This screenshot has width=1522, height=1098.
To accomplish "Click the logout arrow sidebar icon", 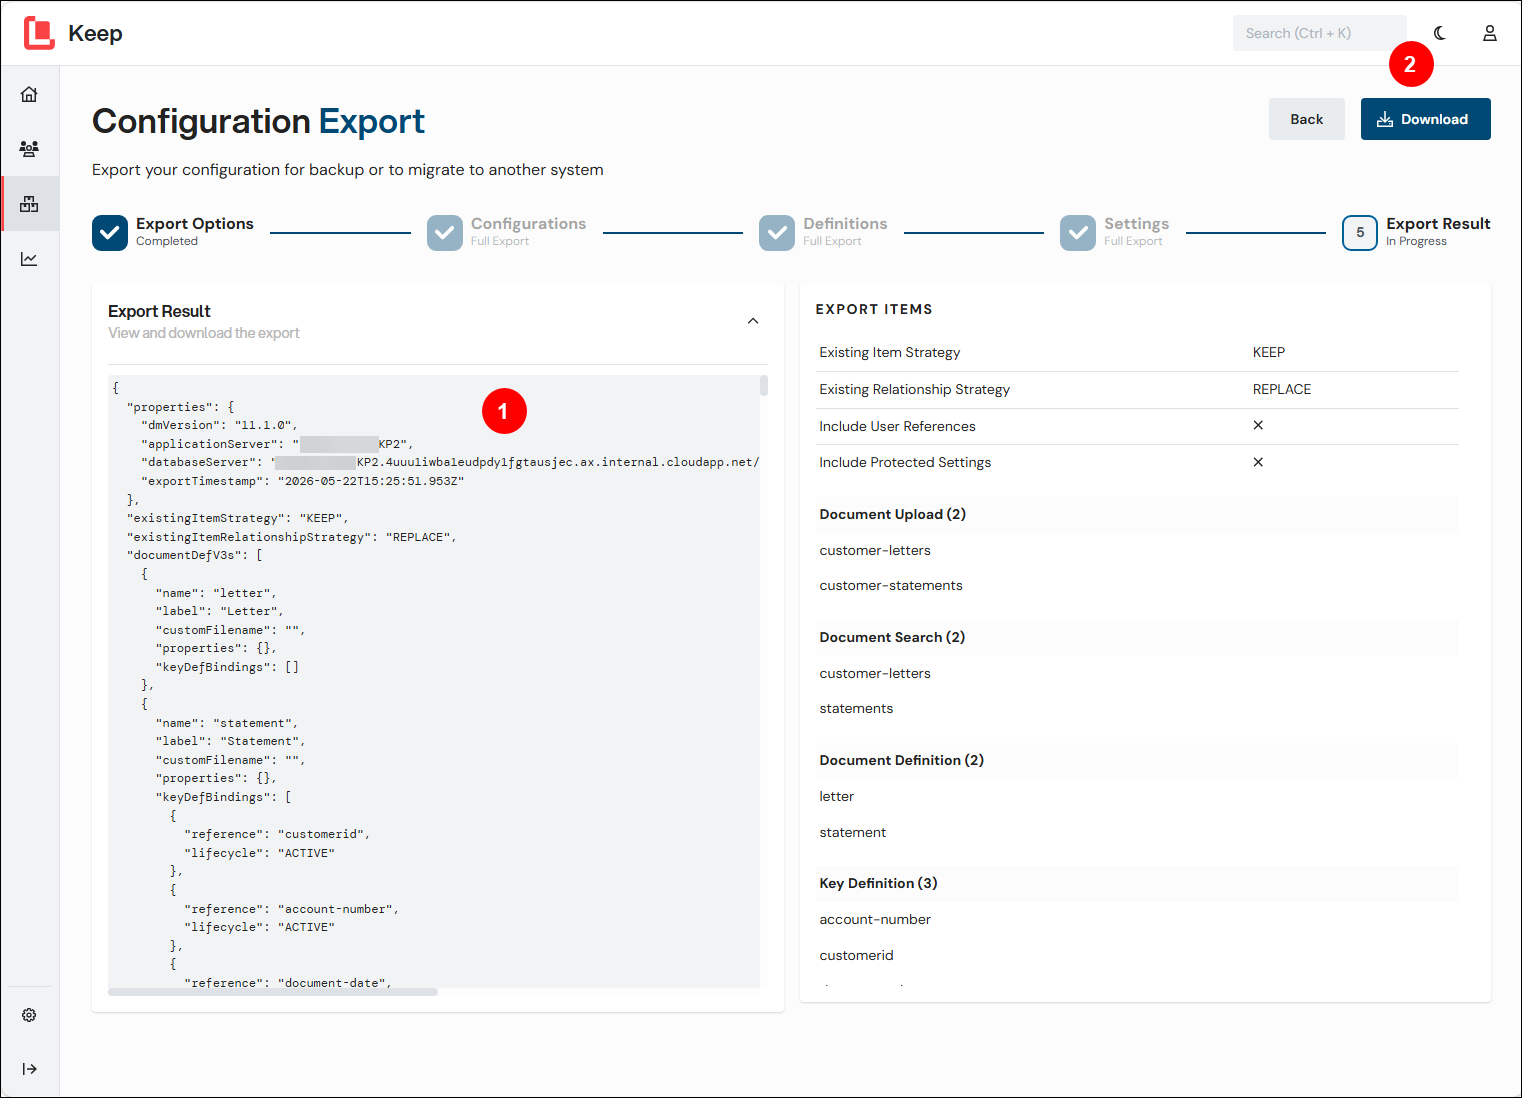I will tap(29, 1069).
